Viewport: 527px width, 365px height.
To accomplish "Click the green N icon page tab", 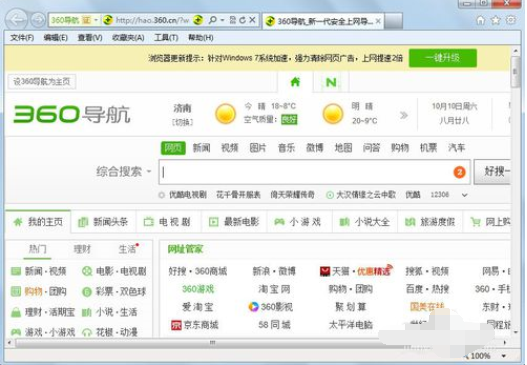I will (331, 82).
